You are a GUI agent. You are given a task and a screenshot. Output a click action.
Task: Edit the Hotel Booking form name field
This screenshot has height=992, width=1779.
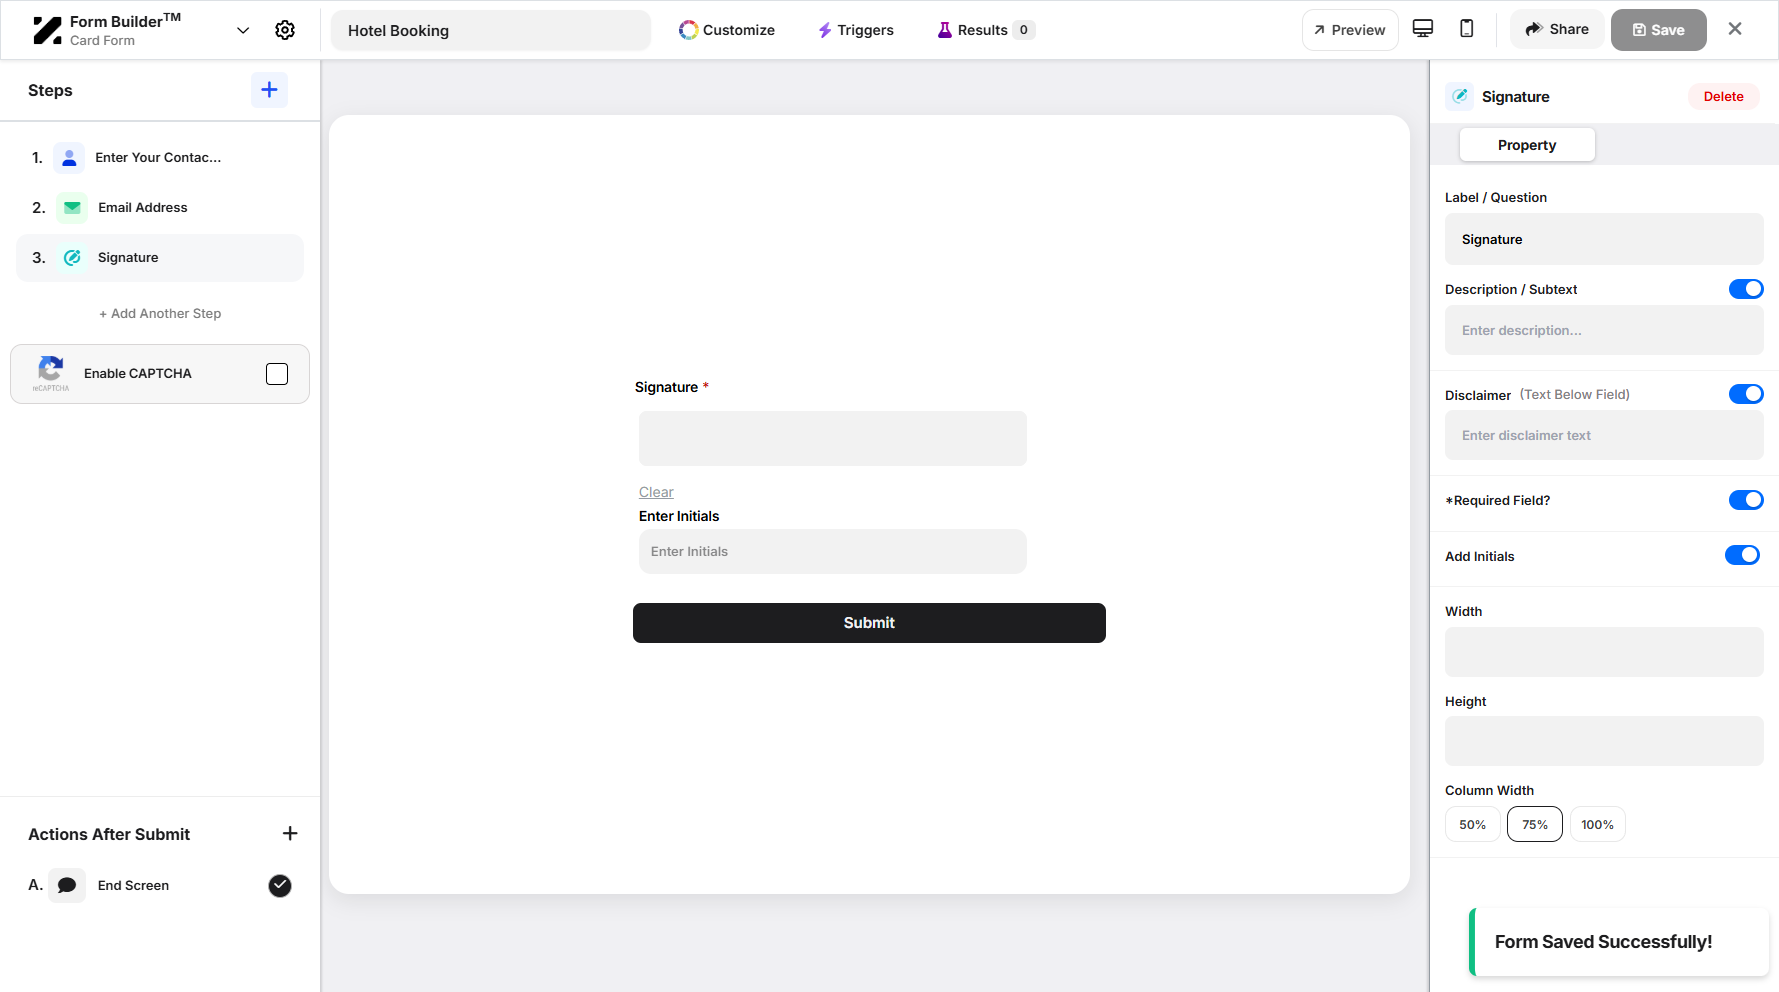point(491,30)
